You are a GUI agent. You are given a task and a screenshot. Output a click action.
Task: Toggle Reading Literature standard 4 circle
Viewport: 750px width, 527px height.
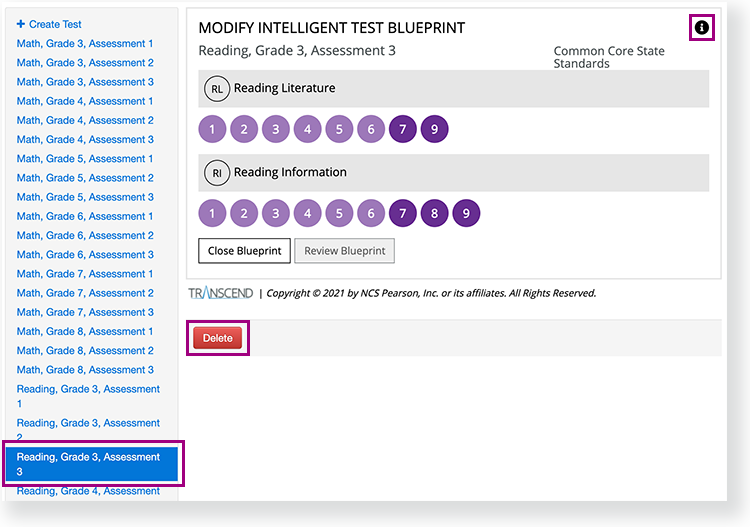coord(307,129)
